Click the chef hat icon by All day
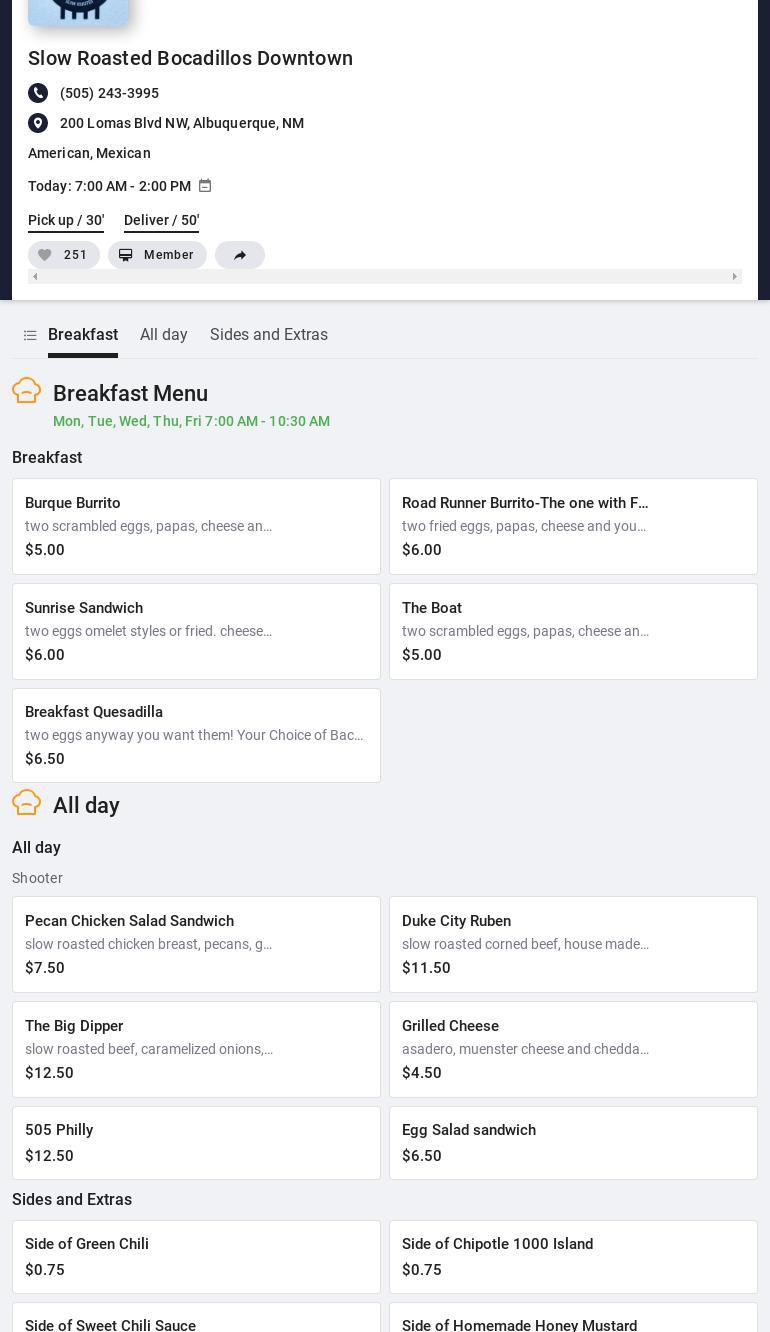 [x=27, y=803]
